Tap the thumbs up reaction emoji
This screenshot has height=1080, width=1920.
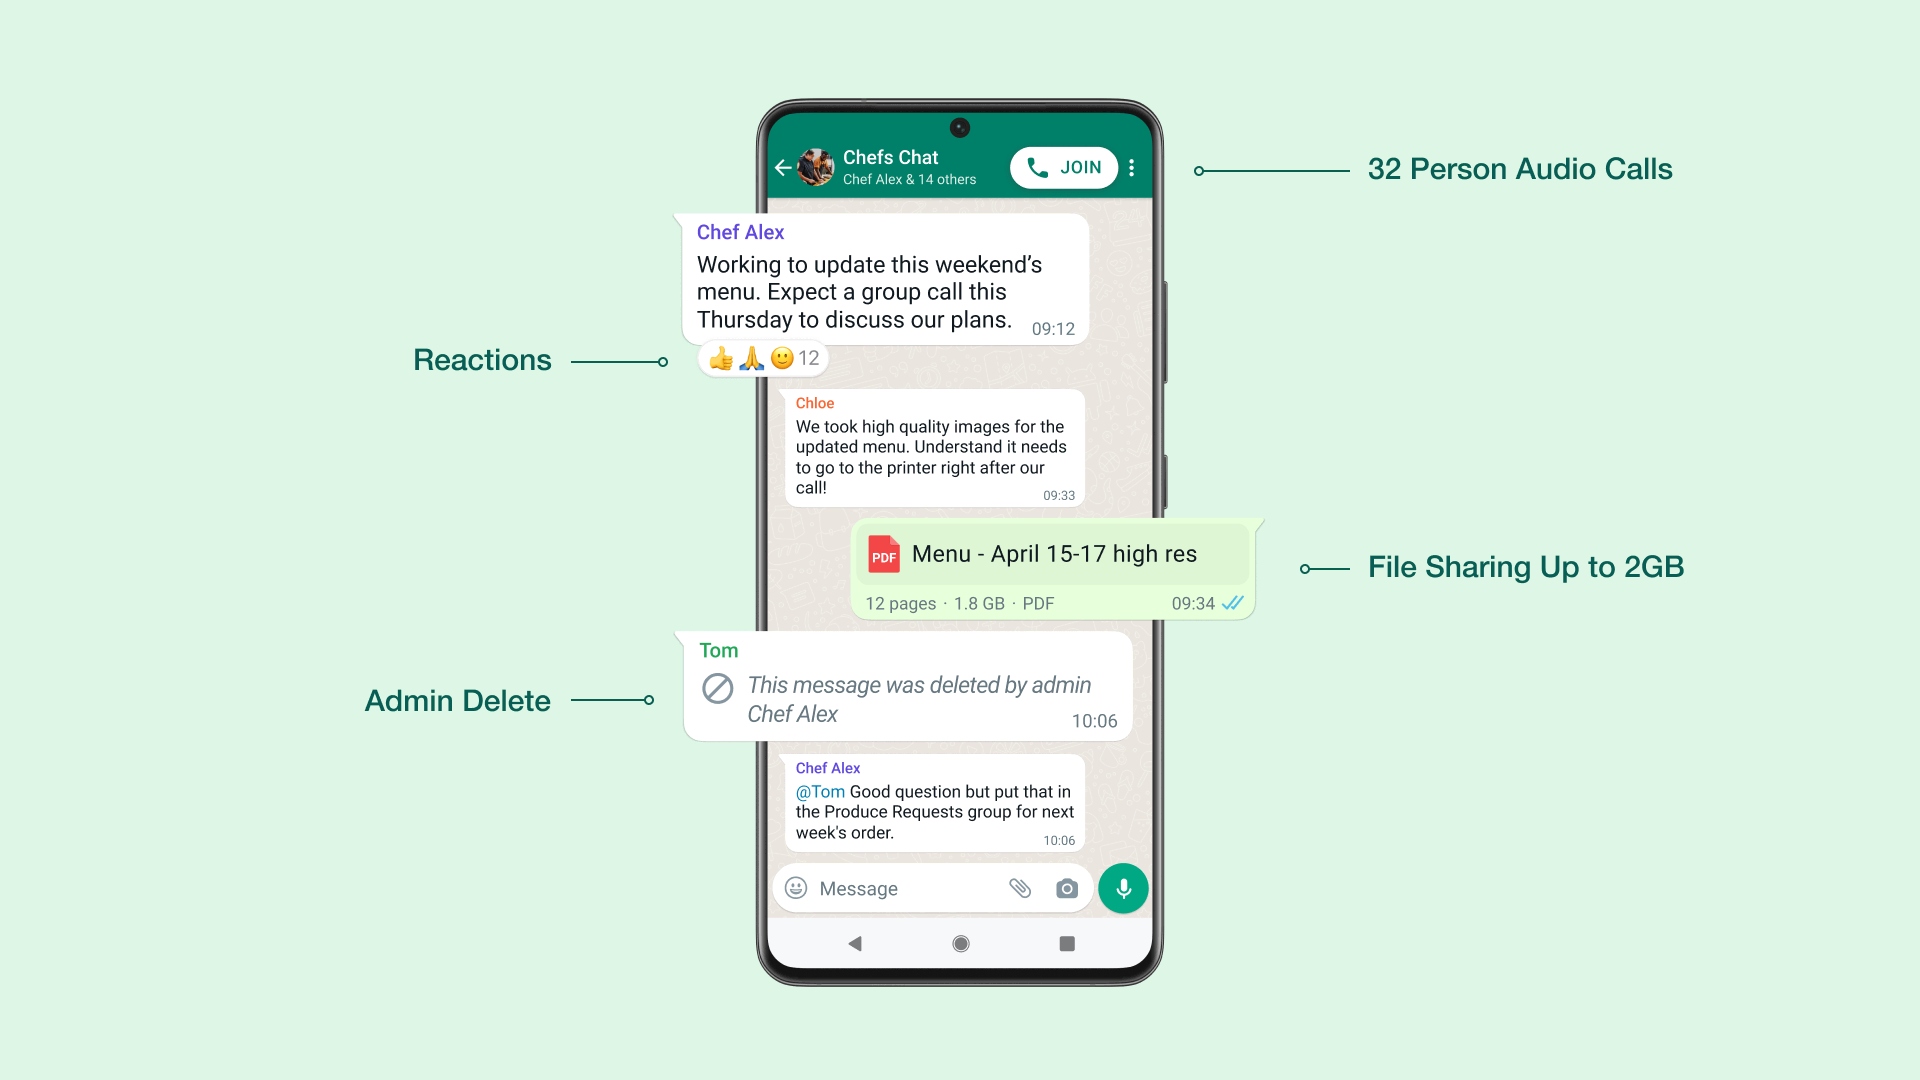coord(716,357)
